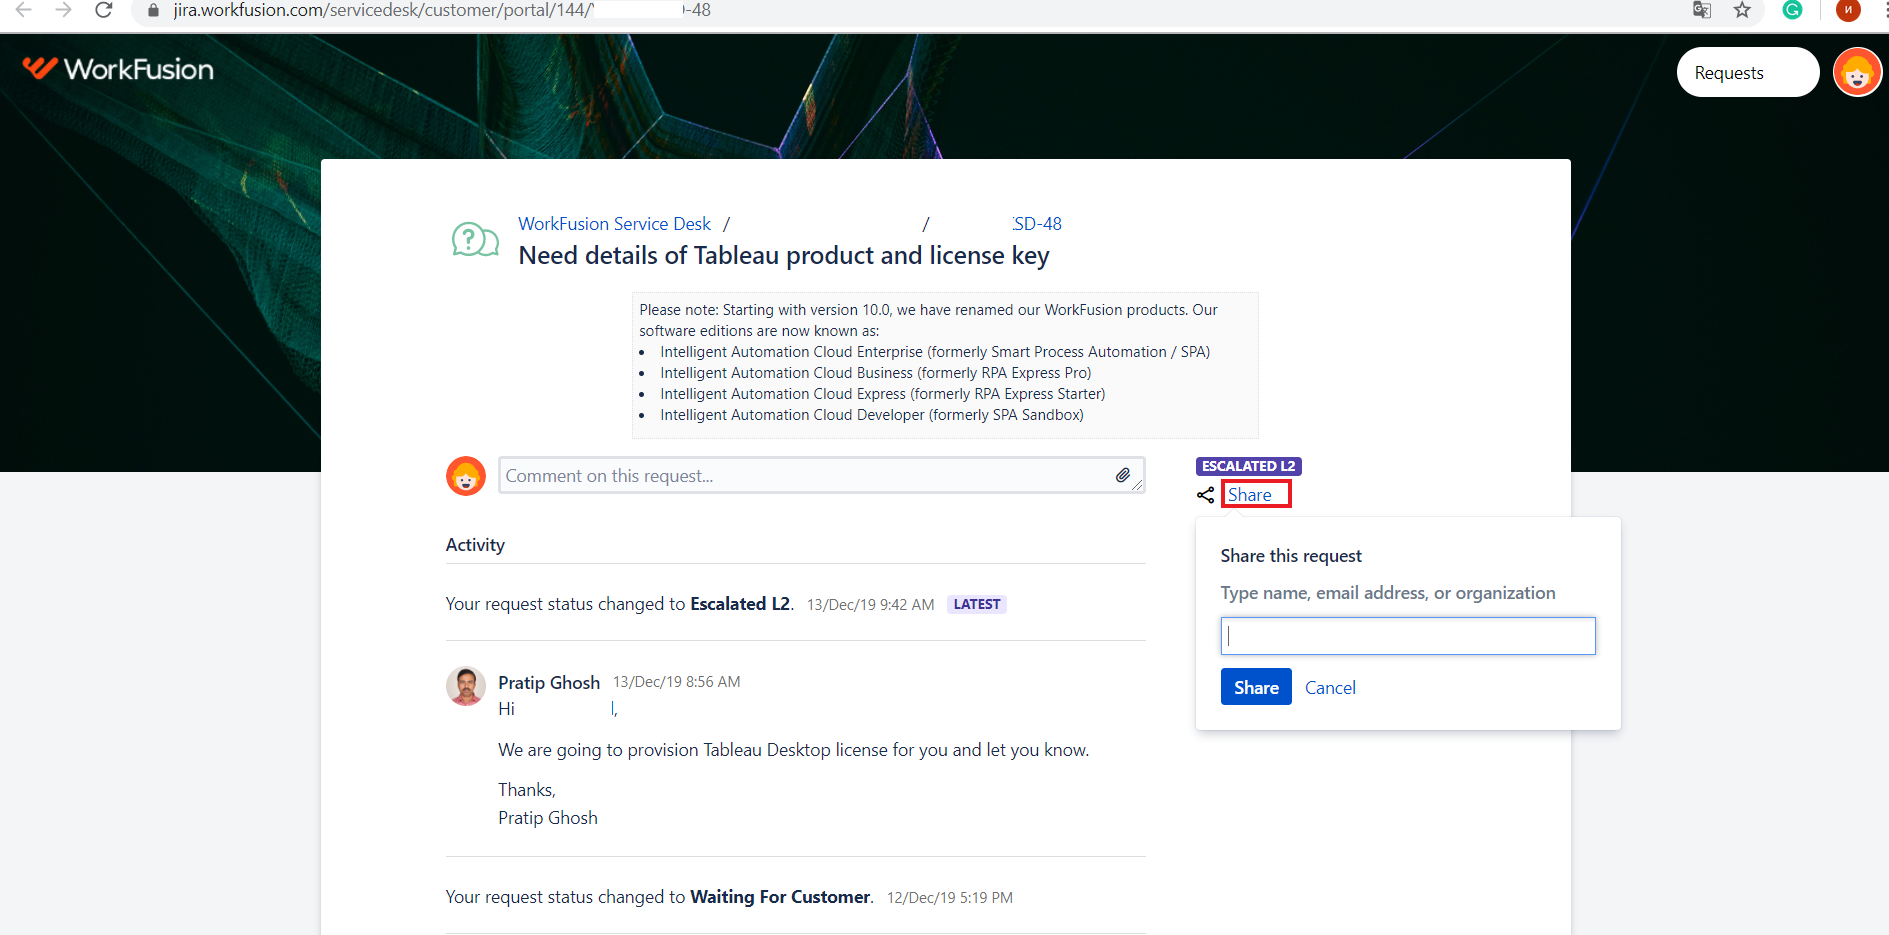Click the browser forward arrow
Image resolution: width=1889 pixels, height=935 pixels.
64,10
